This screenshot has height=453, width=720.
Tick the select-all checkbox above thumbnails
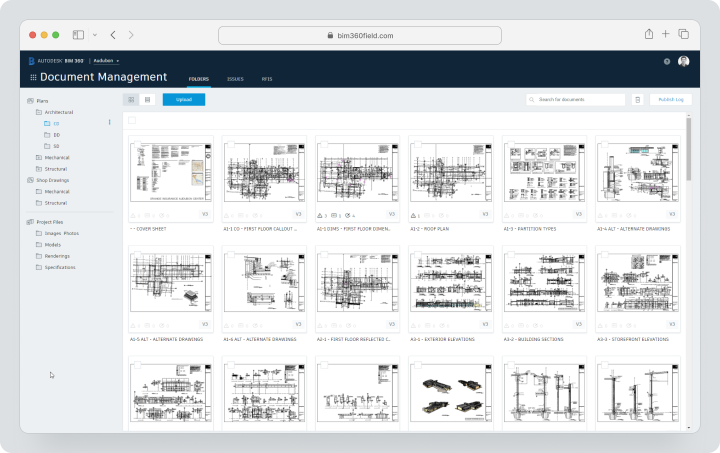132,120
